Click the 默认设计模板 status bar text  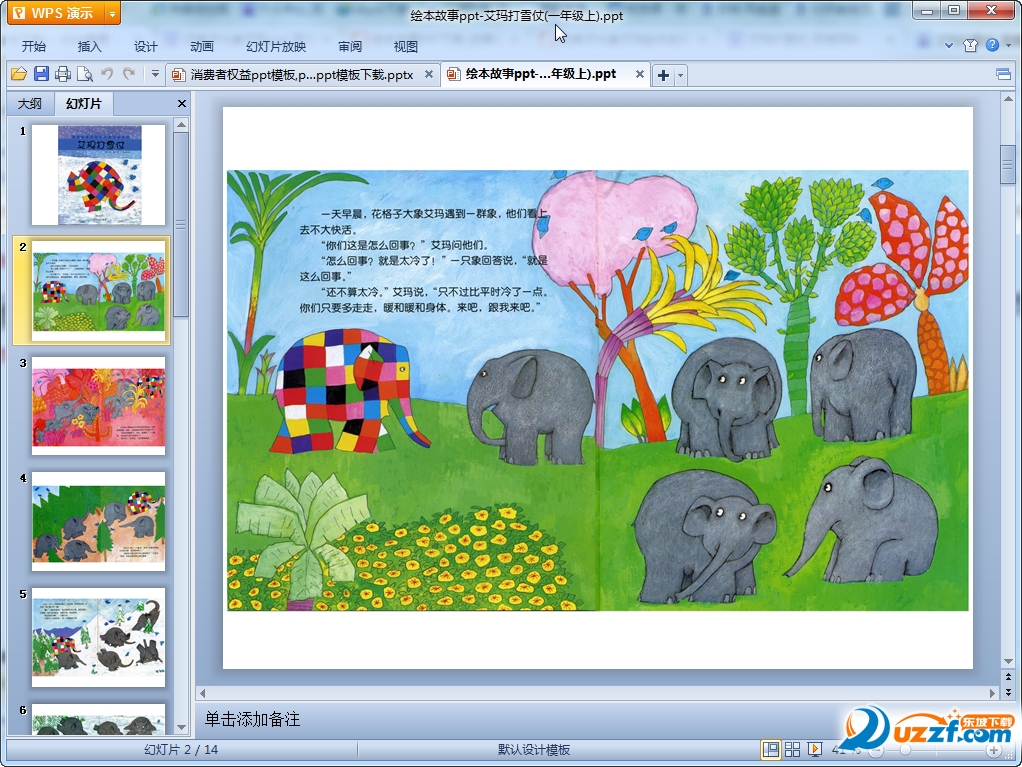tap(534, 750)
